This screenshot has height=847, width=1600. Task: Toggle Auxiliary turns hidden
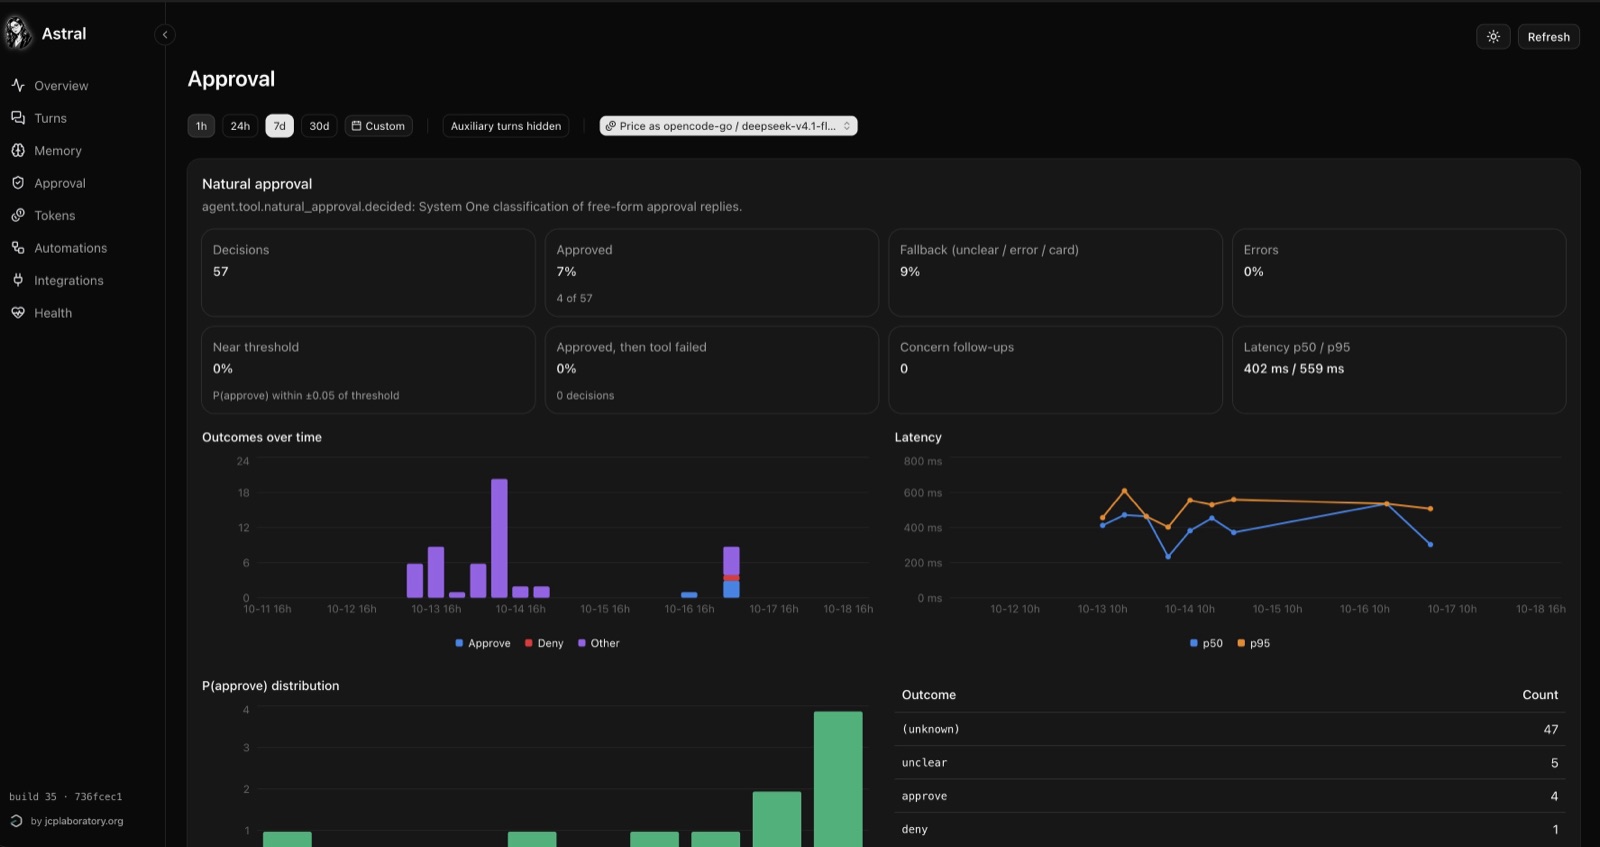pos(506,126)
